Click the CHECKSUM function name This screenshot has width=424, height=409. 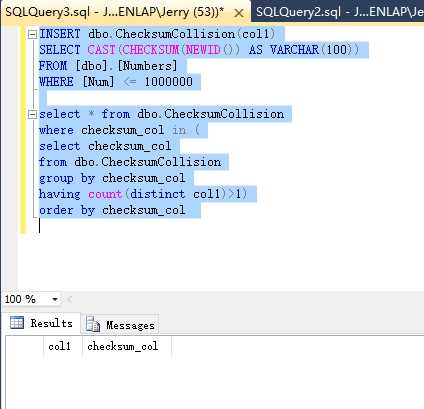tap(151, 50)
